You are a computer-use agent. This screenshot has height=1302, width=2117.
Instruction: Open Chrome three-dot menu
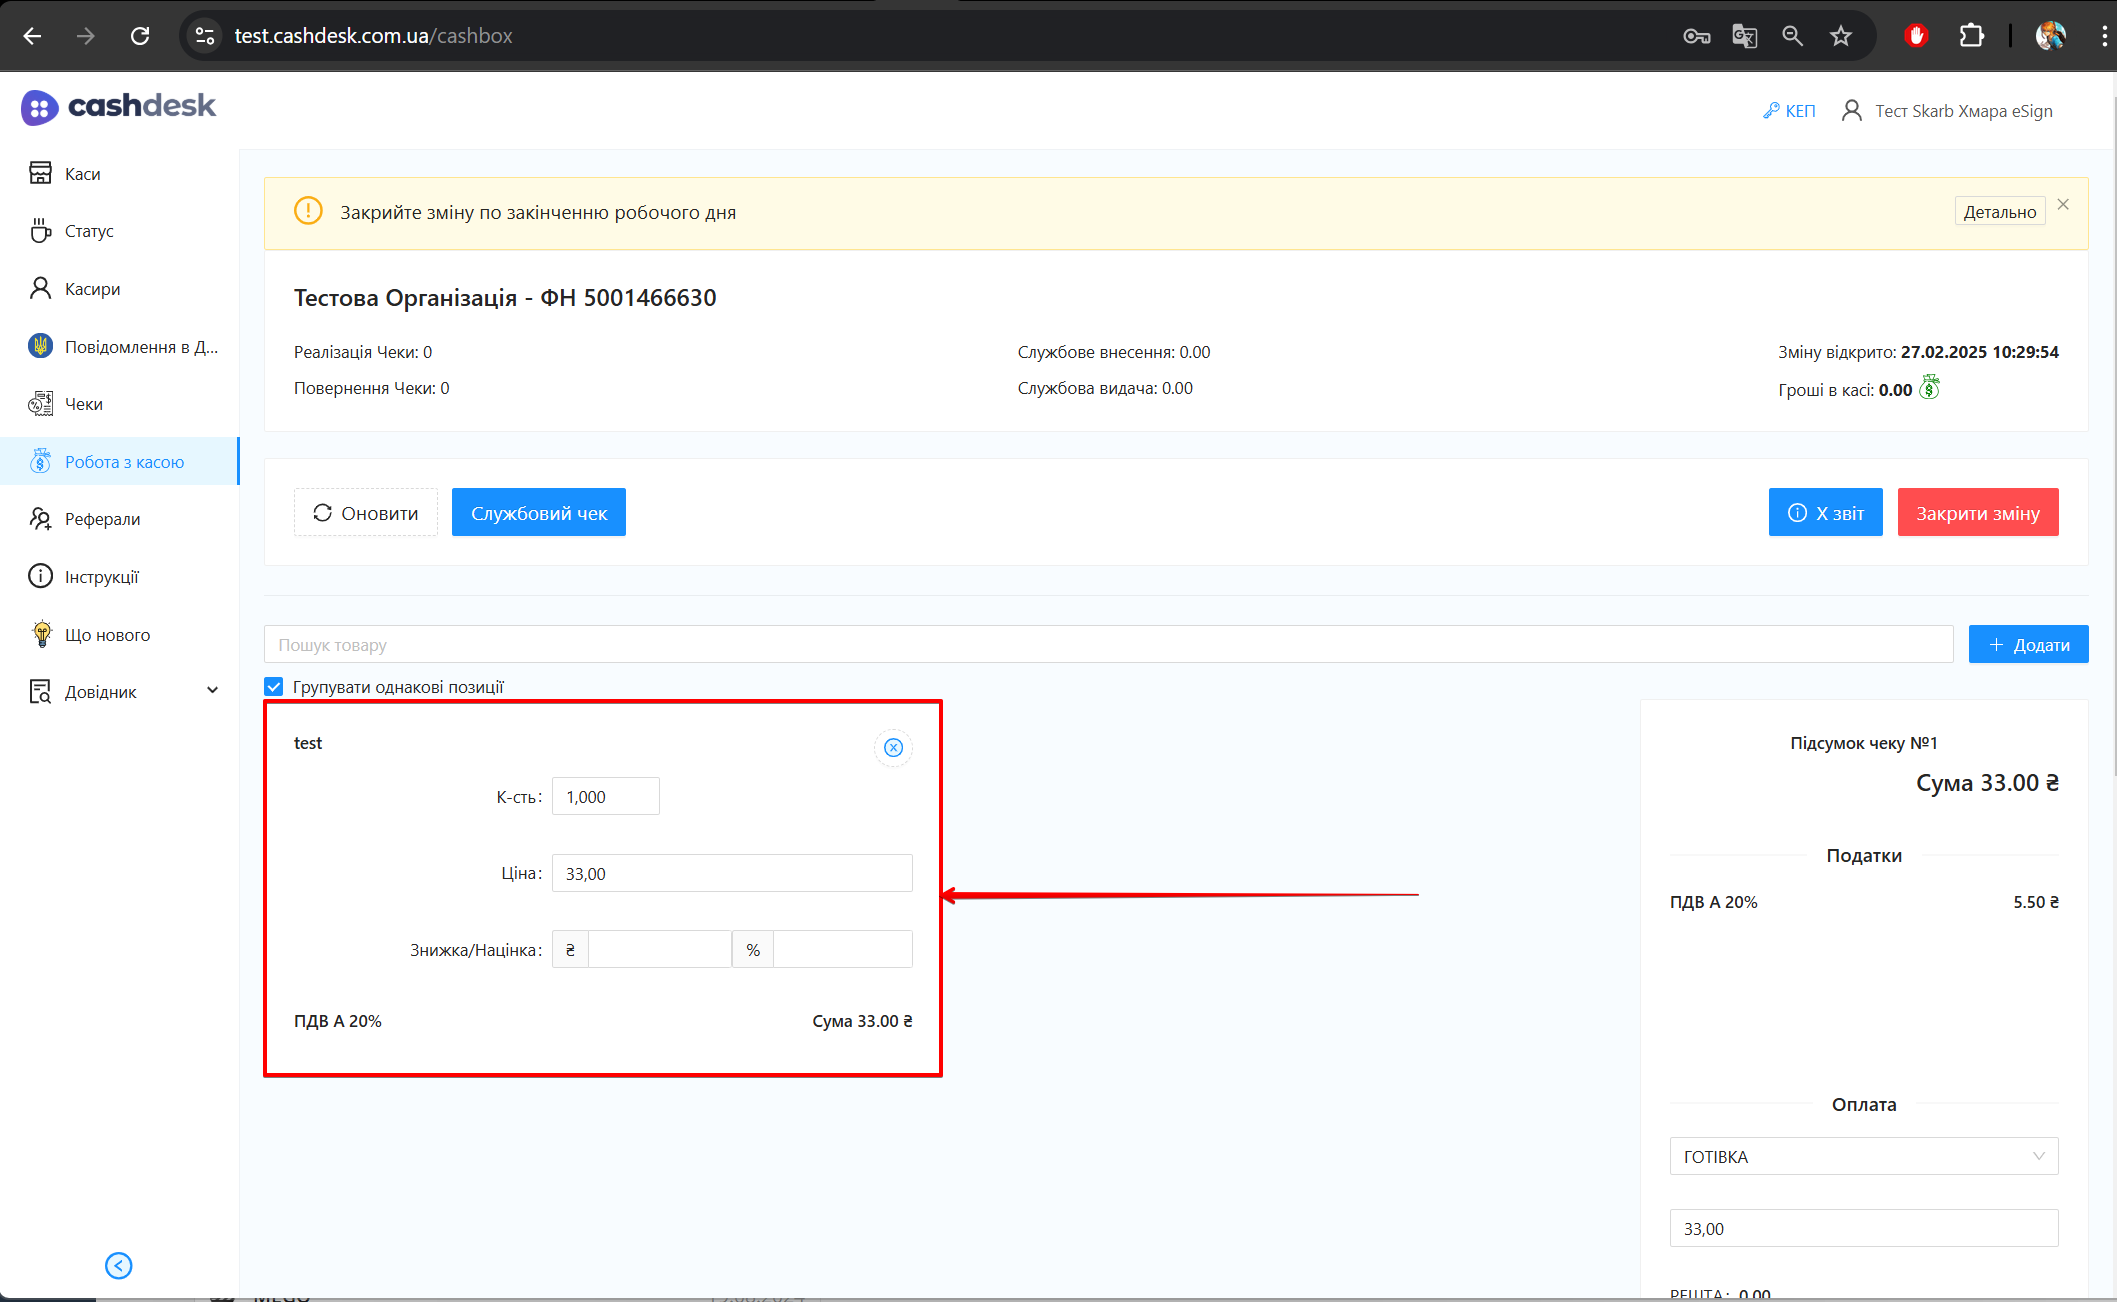(2104, 36)
